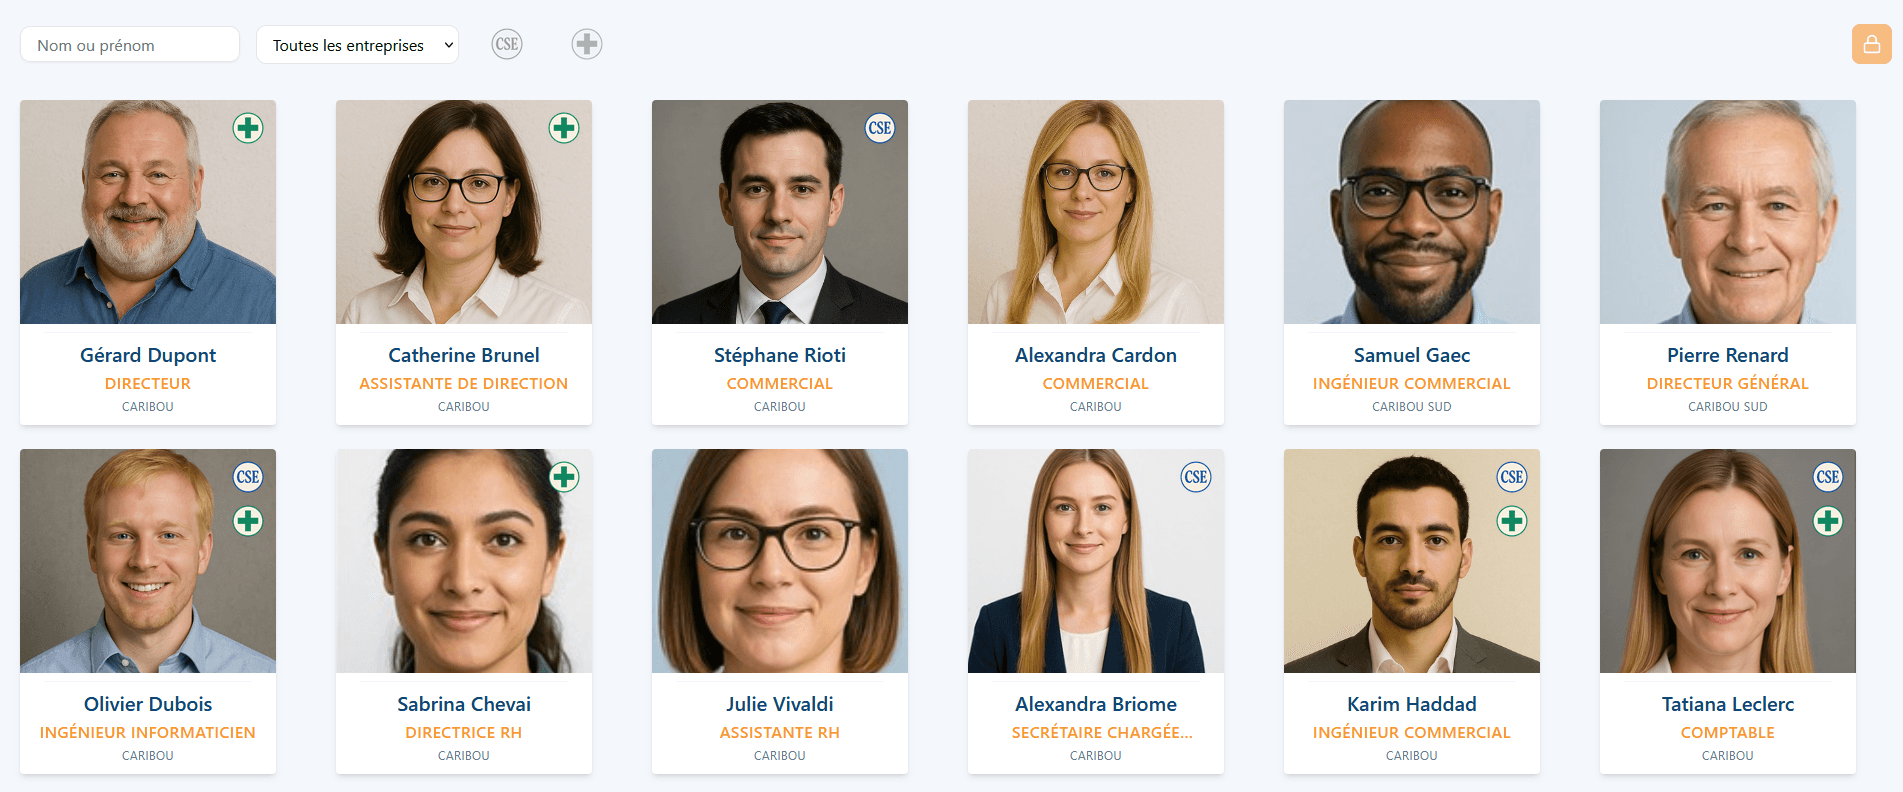This screenshot has width=1903, height=792.
Task: Click first-aid badge on Gérard Dupont's photo
Action: 248,128
